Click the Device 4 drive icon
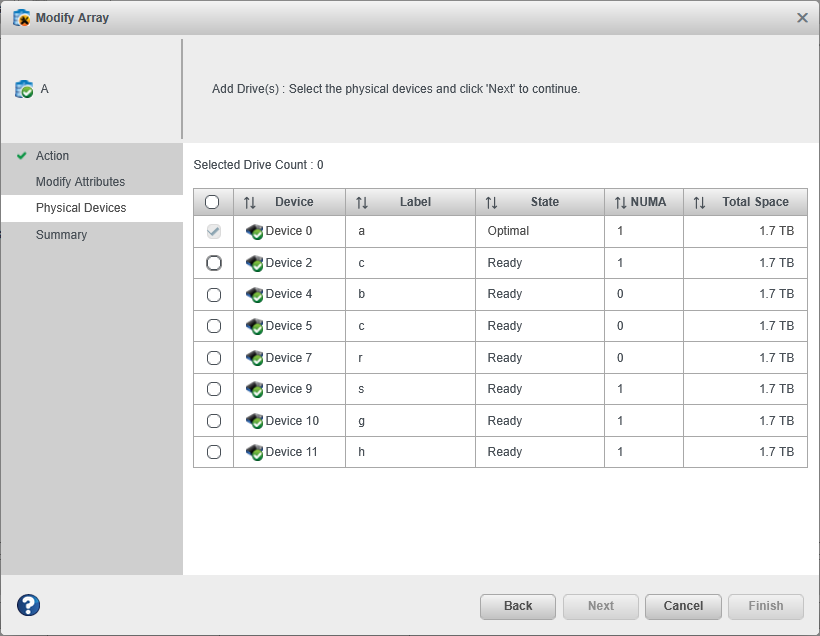 (254, 295)
